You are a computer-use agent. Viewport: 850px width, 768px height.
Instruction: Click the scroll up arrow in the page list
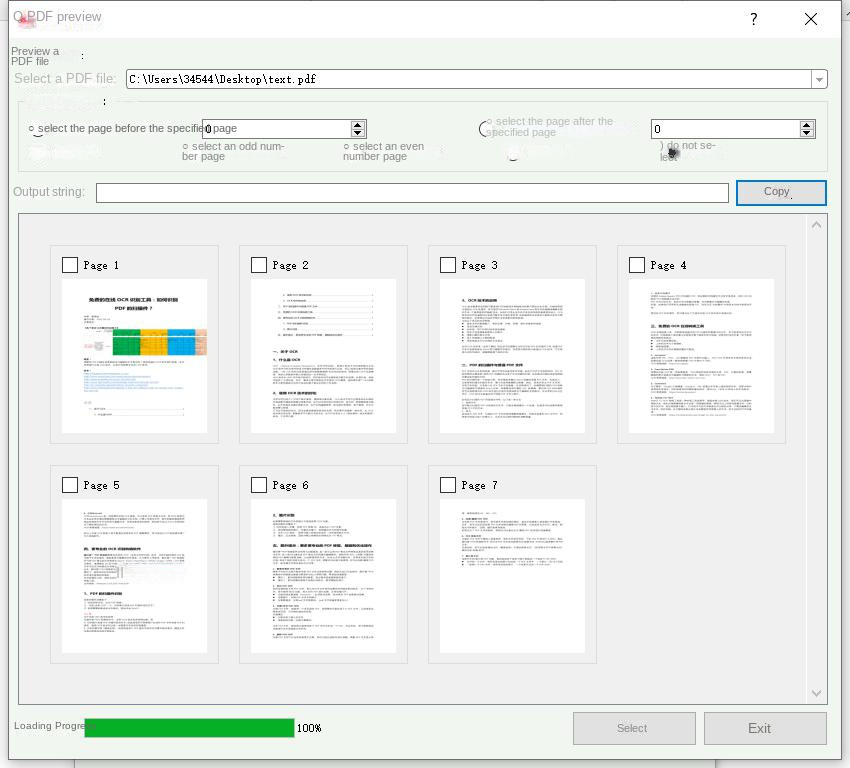[818, 225]
